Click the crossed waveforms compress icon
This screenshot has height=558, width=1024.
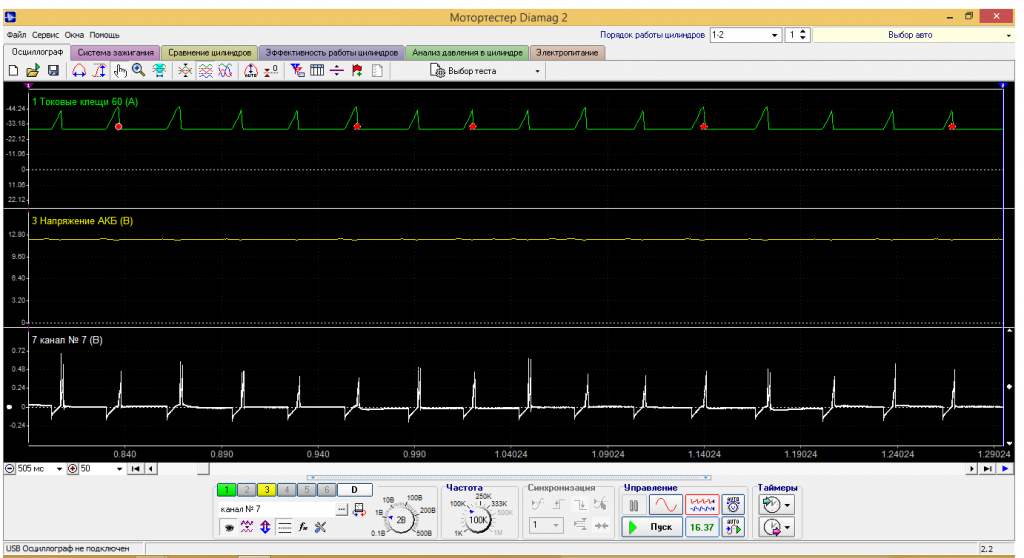(x=185, y=71)
